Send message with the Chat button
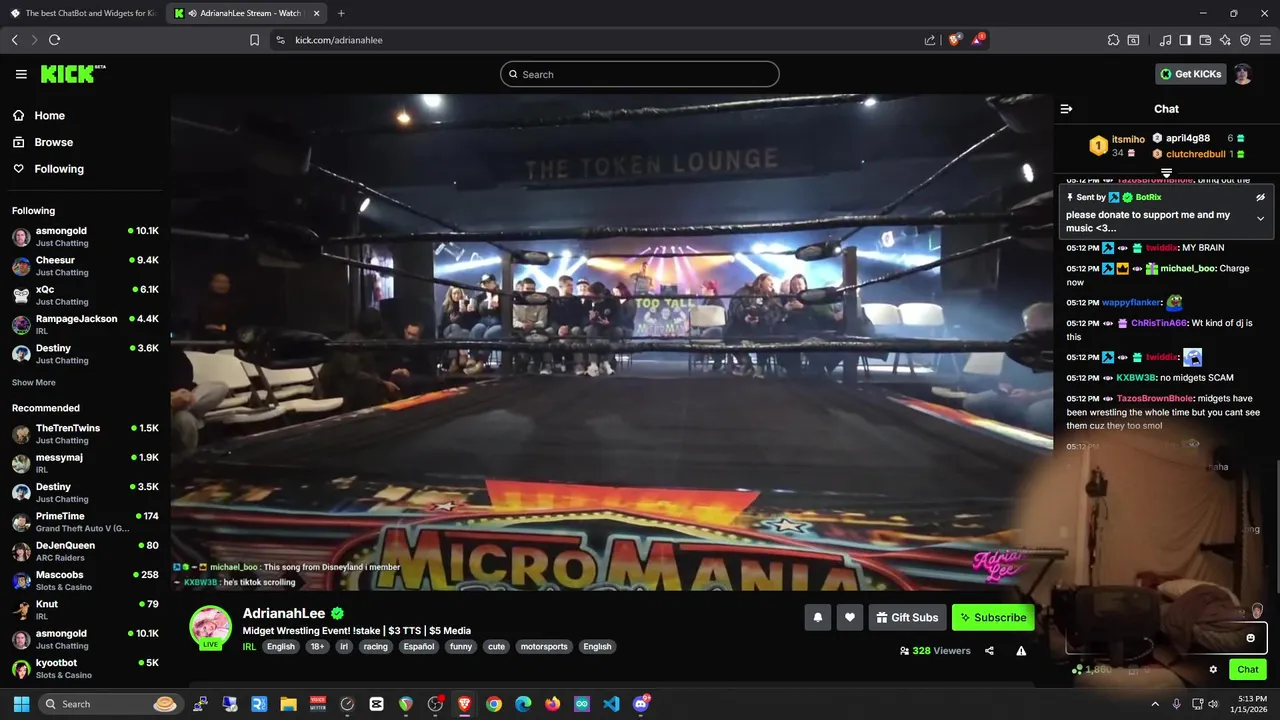Image resolution: width=1280 pixels, height=720 pixels. click(x=1248, y=670)
